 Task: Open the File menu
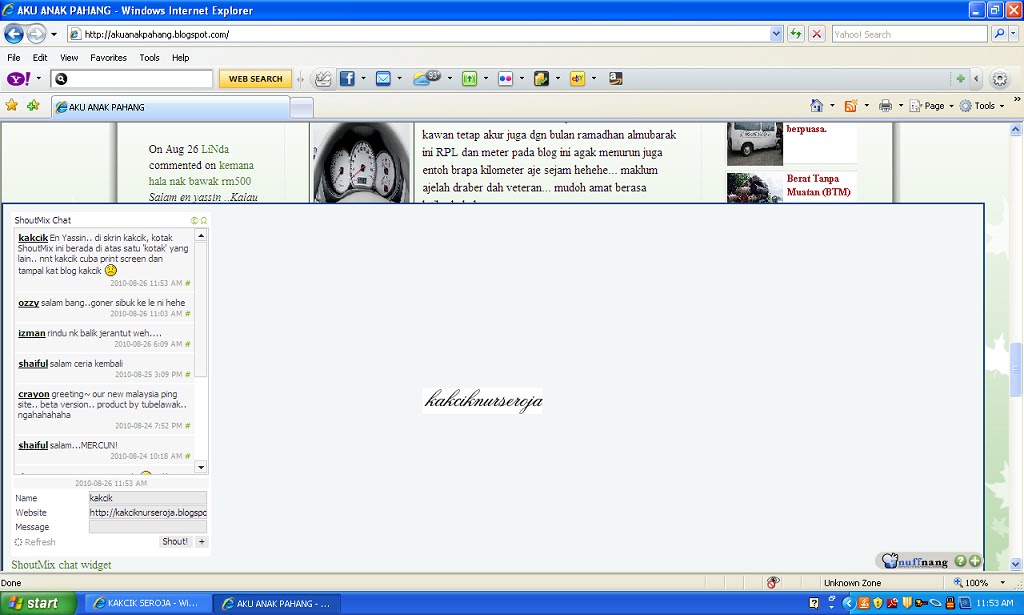[14, 57]
